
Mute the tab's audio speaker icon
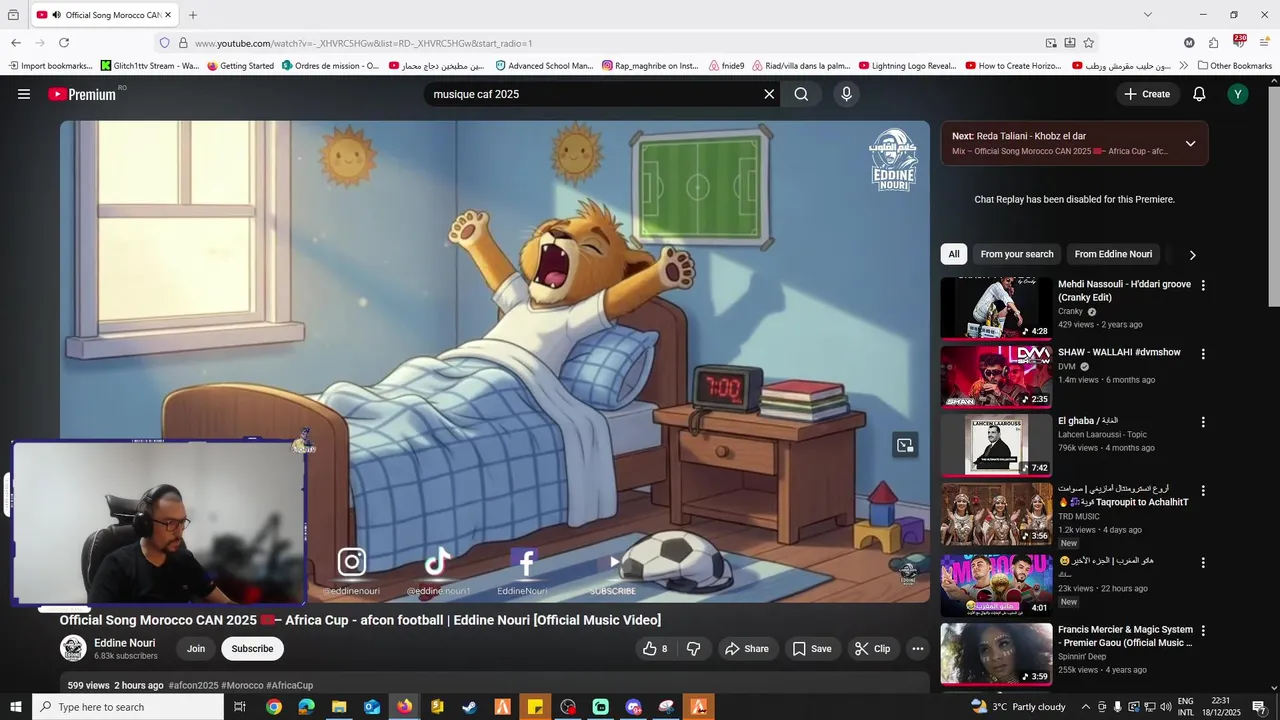57,15
